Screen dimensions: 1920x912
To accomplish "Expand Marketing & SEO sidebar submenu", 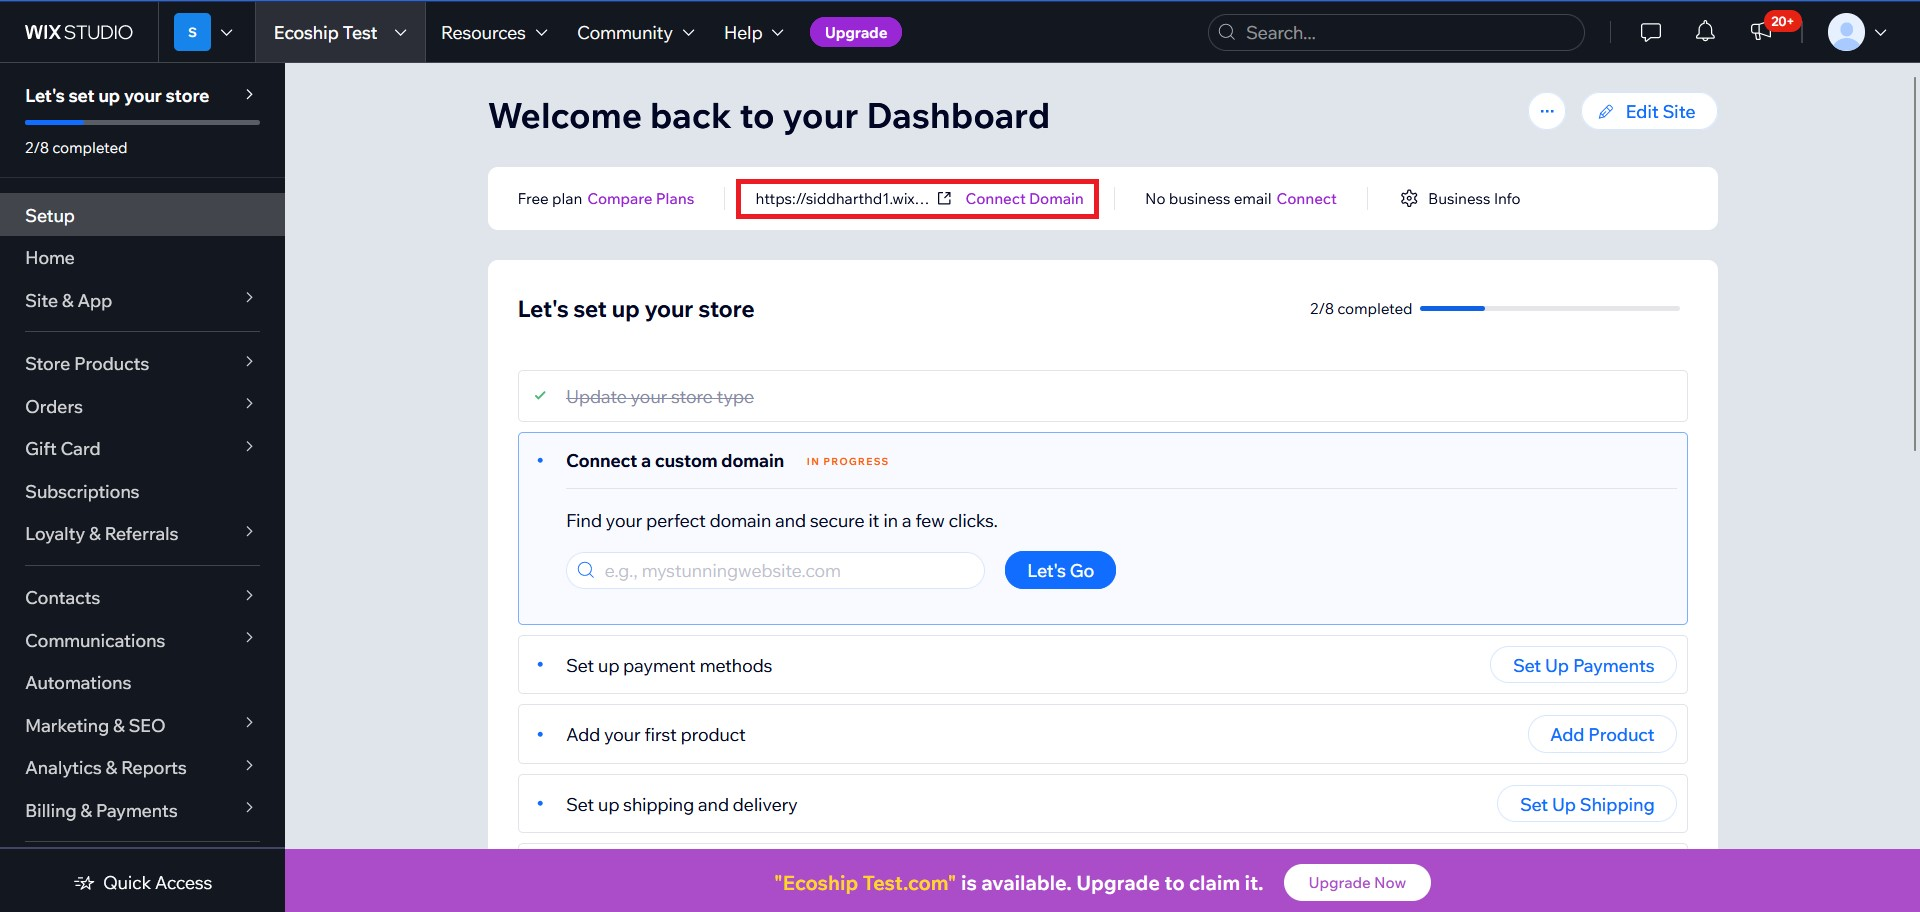I will tap(142, 726).
